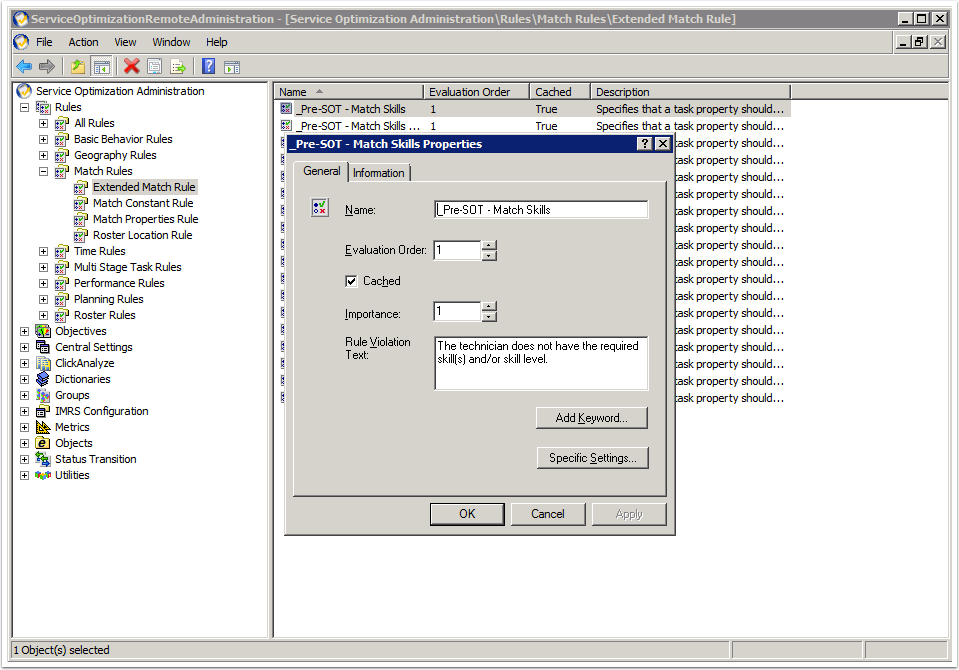Click the Properties toolbar icon
The image size is (959, 670).
[155, 67]
